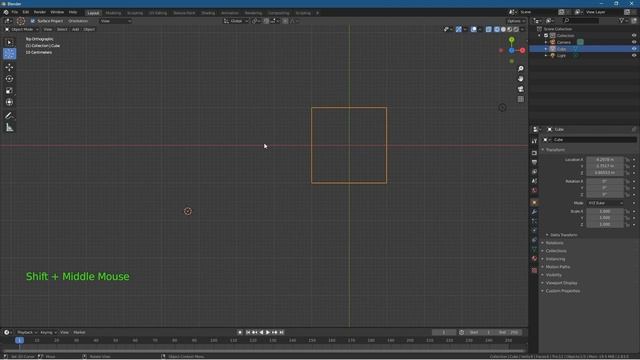Screen dimensions: 640x360
Task: Open the Scene properties tab
Action: pyautogui.click(x=534, y=181)
